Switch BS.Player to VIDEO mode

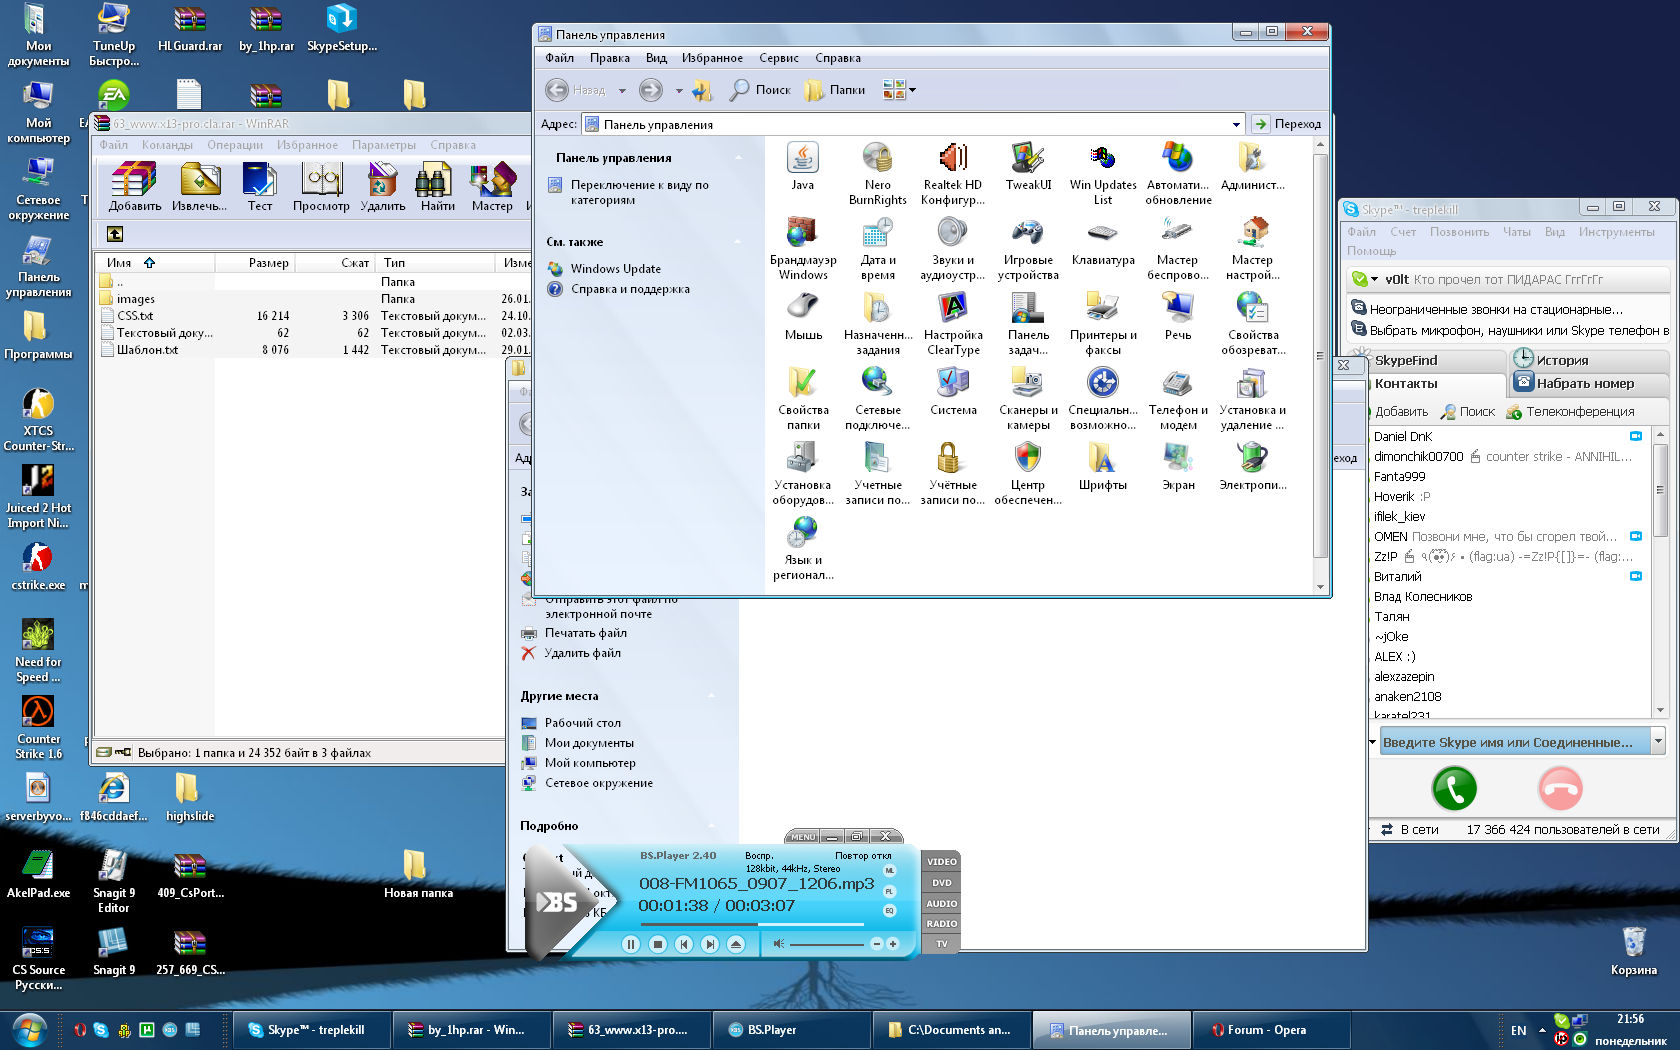941,862
